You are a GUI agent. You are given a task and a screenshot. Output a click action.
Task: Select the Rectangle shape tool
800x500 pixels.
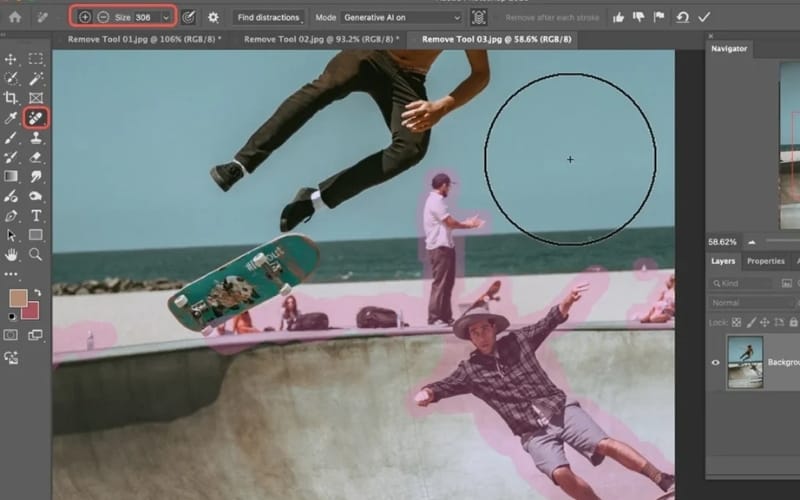tap(36, 235)
